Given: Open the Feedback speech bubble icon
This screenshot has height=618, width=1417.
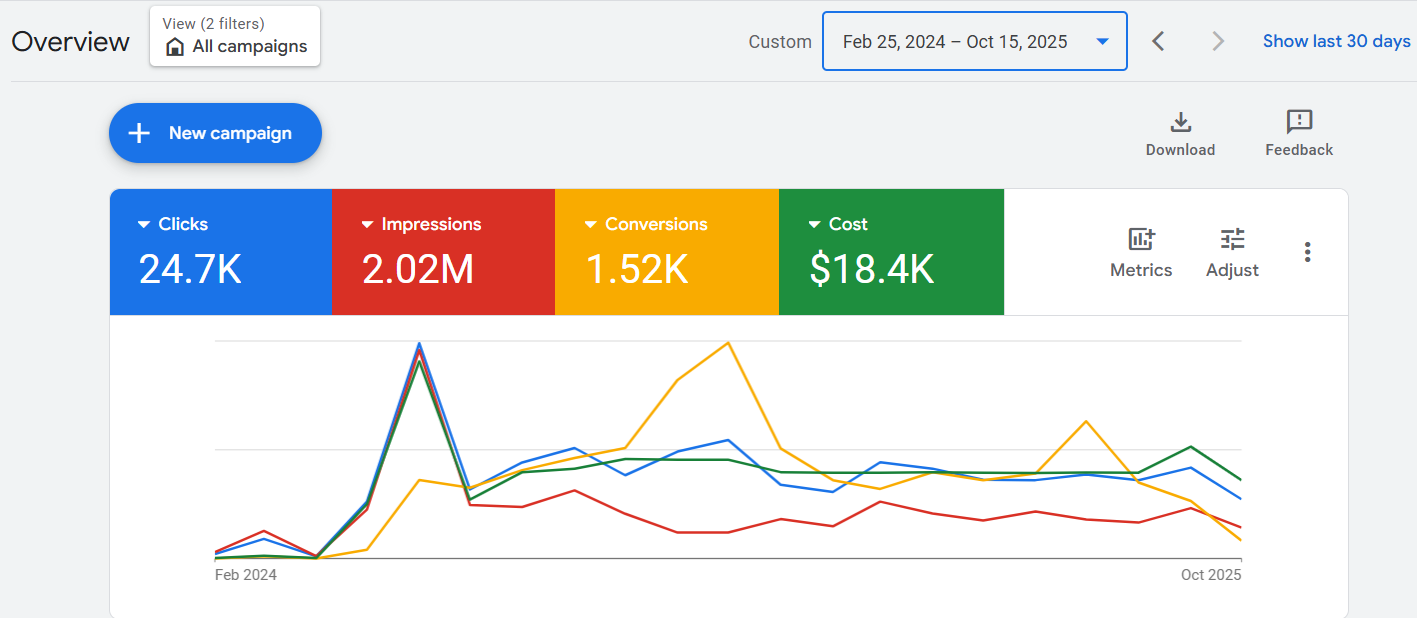Looking at the screenshot, I should point(1299,122).
